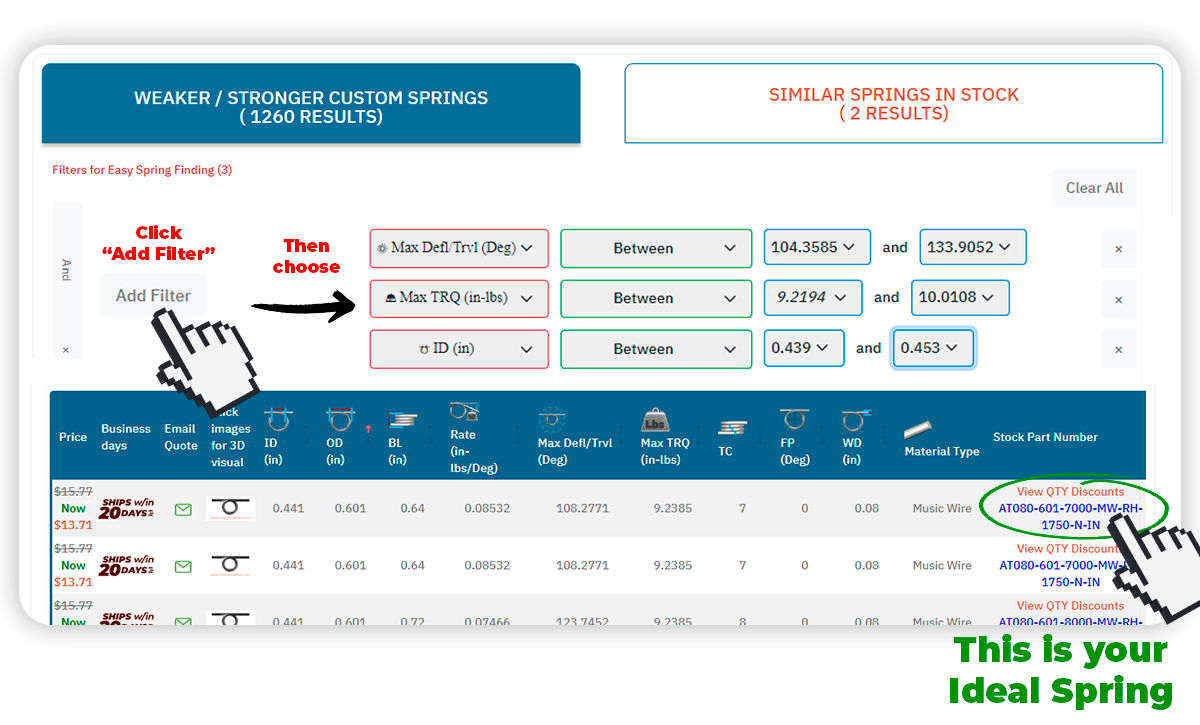Click the Lbs weight icon above Max TRQ

point(656,419)
